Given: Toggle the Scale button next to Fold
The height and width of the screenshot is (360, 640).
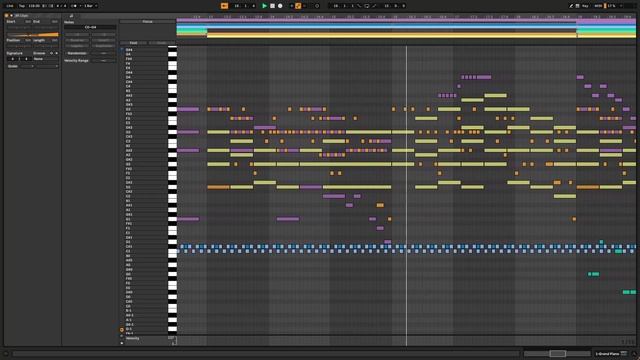Looking at the screenshot, I should [x=161, y=43].
